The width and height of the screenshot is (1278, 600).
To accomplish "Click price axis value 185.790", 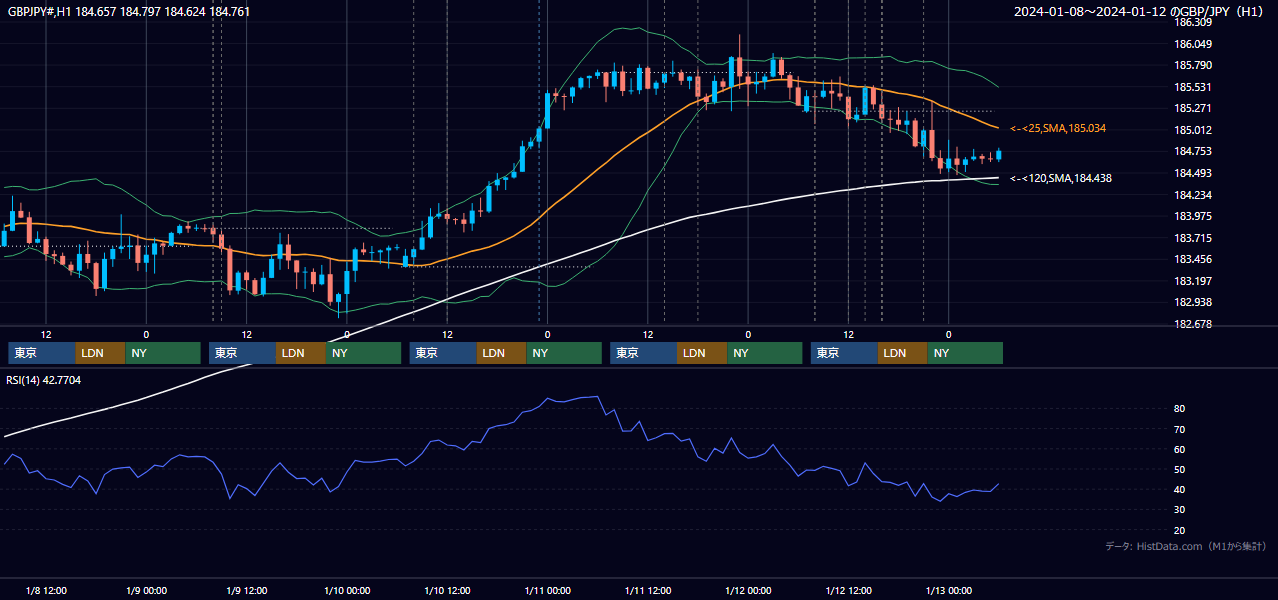I will click(1192, 65).
